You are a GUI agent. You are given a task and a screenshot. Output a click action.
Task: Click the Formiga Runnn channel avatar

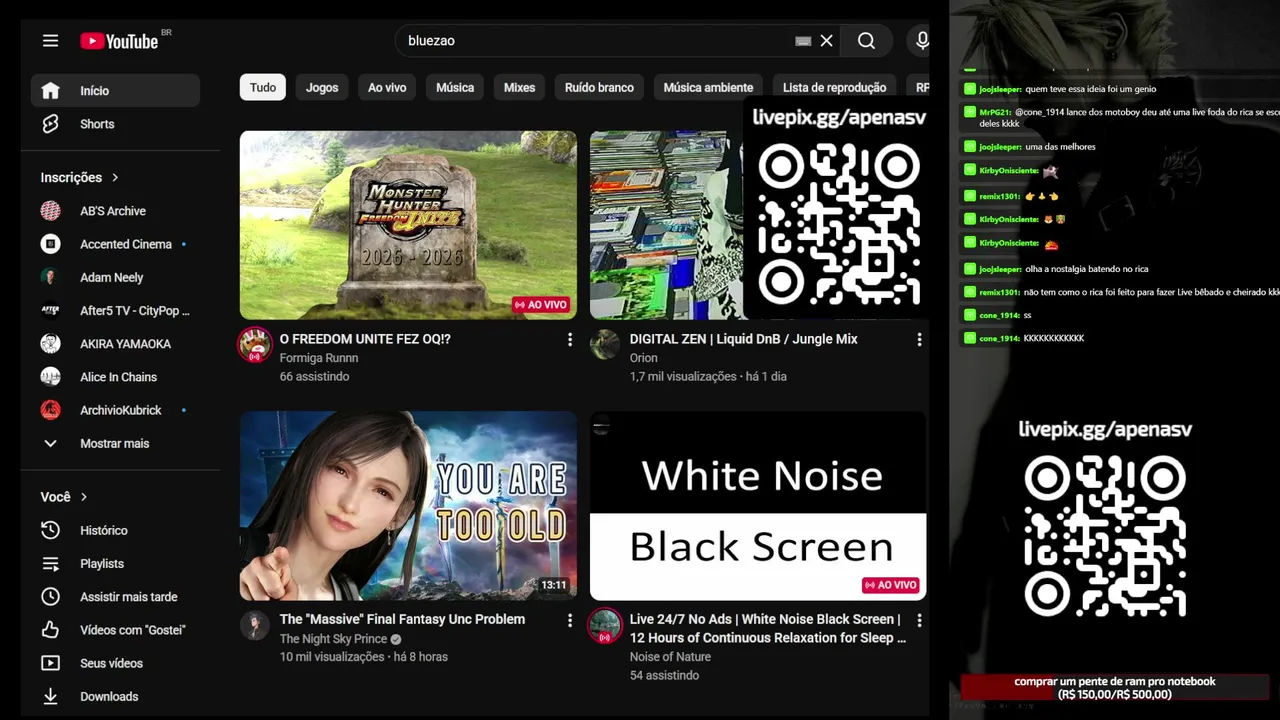click(x=255, y=344)
